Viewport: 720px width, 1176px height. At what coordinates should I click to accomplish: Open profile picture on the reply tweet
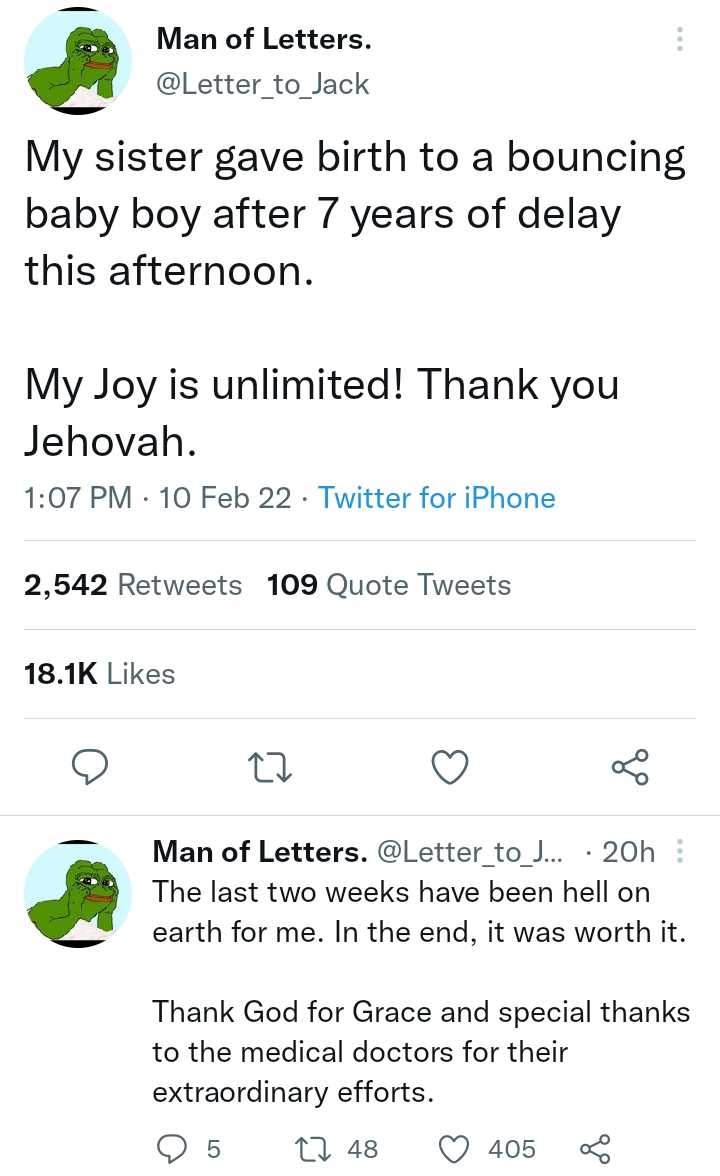77,889
